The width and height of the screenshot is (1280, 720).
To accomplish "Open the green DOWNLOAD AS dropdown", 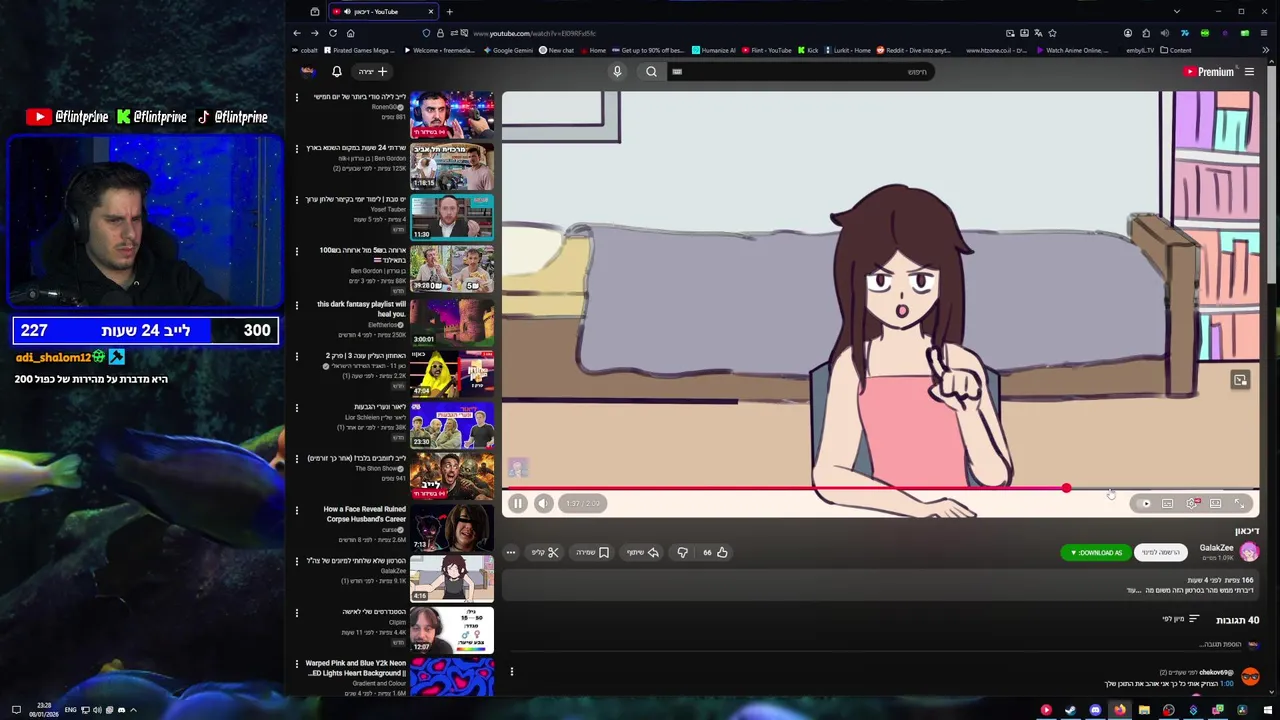I will (1096, 552).
